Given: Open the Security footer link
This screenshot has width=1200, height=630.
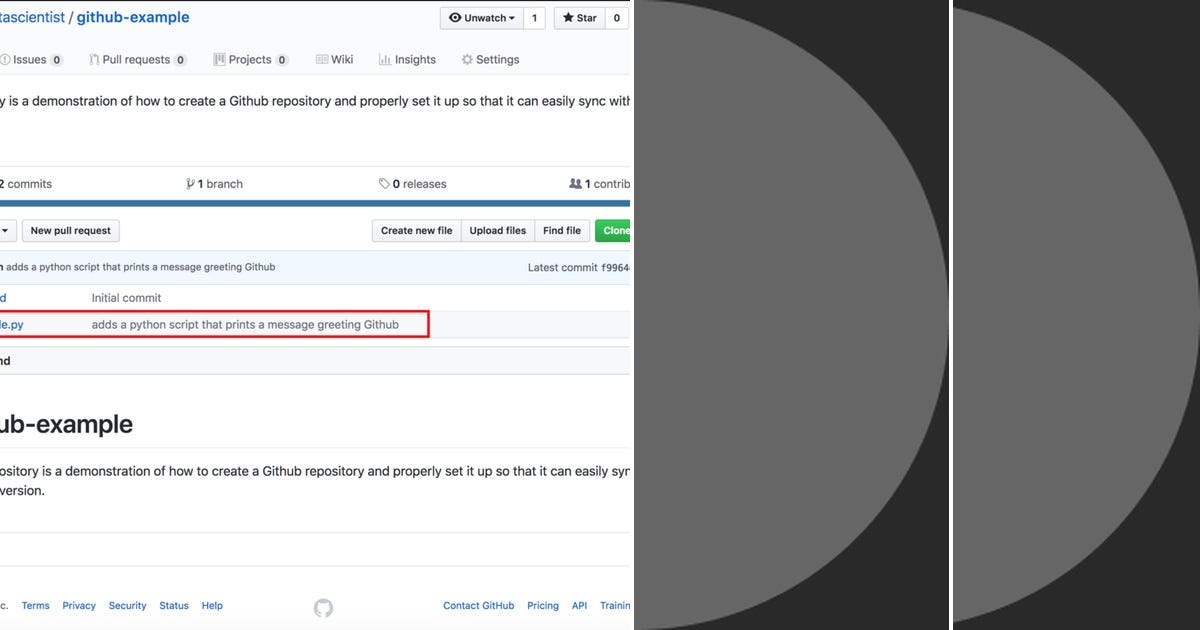Looking at the screenshot, I should point(127,606).
